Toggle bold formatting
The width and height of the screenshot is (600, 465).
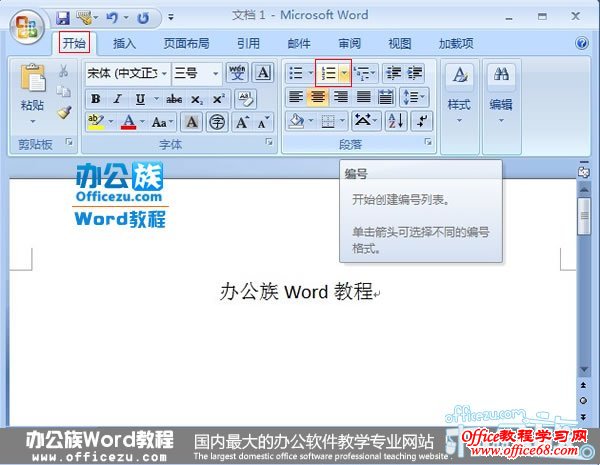[96, 99]
